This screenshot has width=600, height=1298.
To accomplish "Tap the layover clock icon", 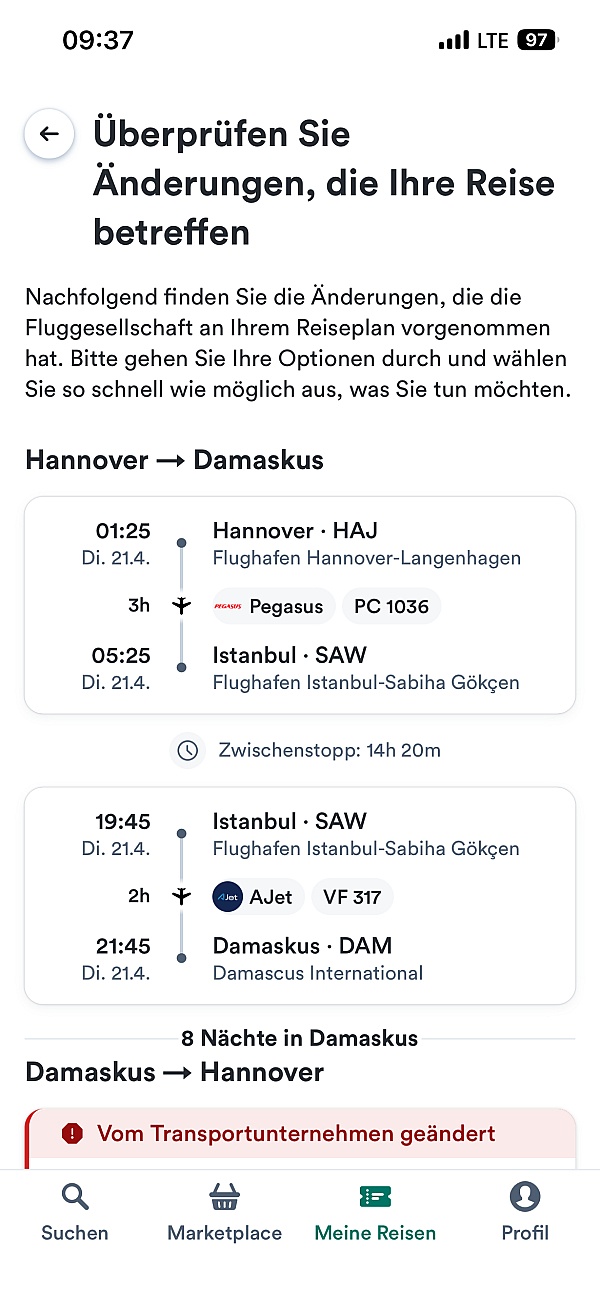I will (x=187, y=750).
